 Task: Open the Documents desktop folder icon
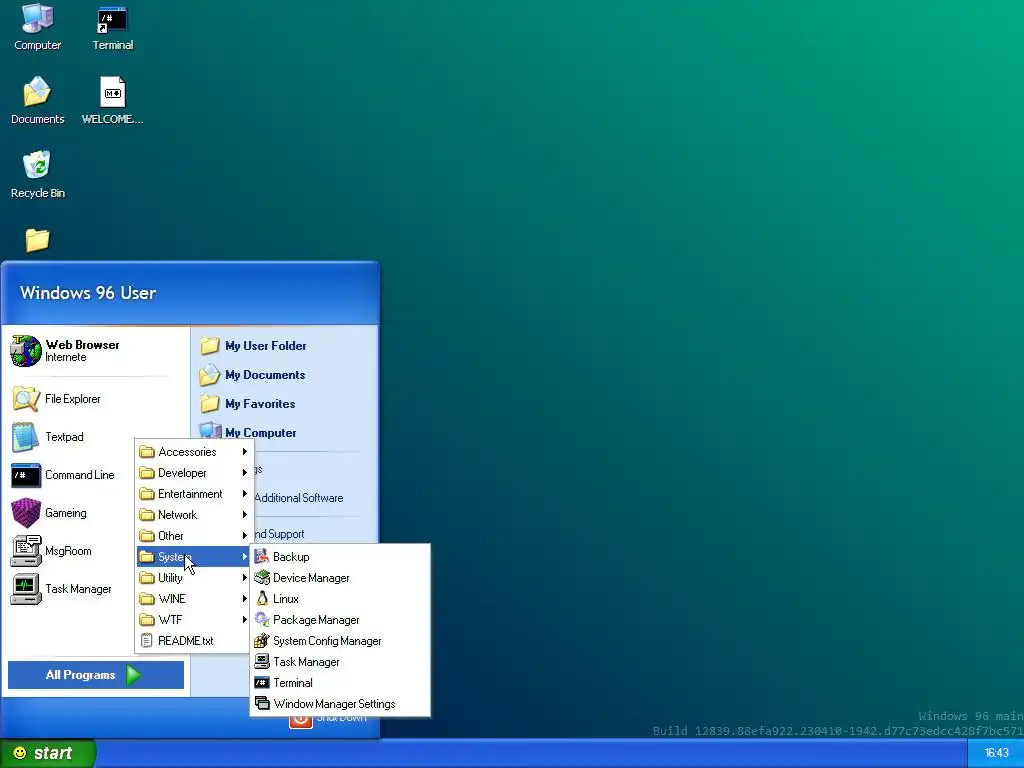click(x=37, y=101)
